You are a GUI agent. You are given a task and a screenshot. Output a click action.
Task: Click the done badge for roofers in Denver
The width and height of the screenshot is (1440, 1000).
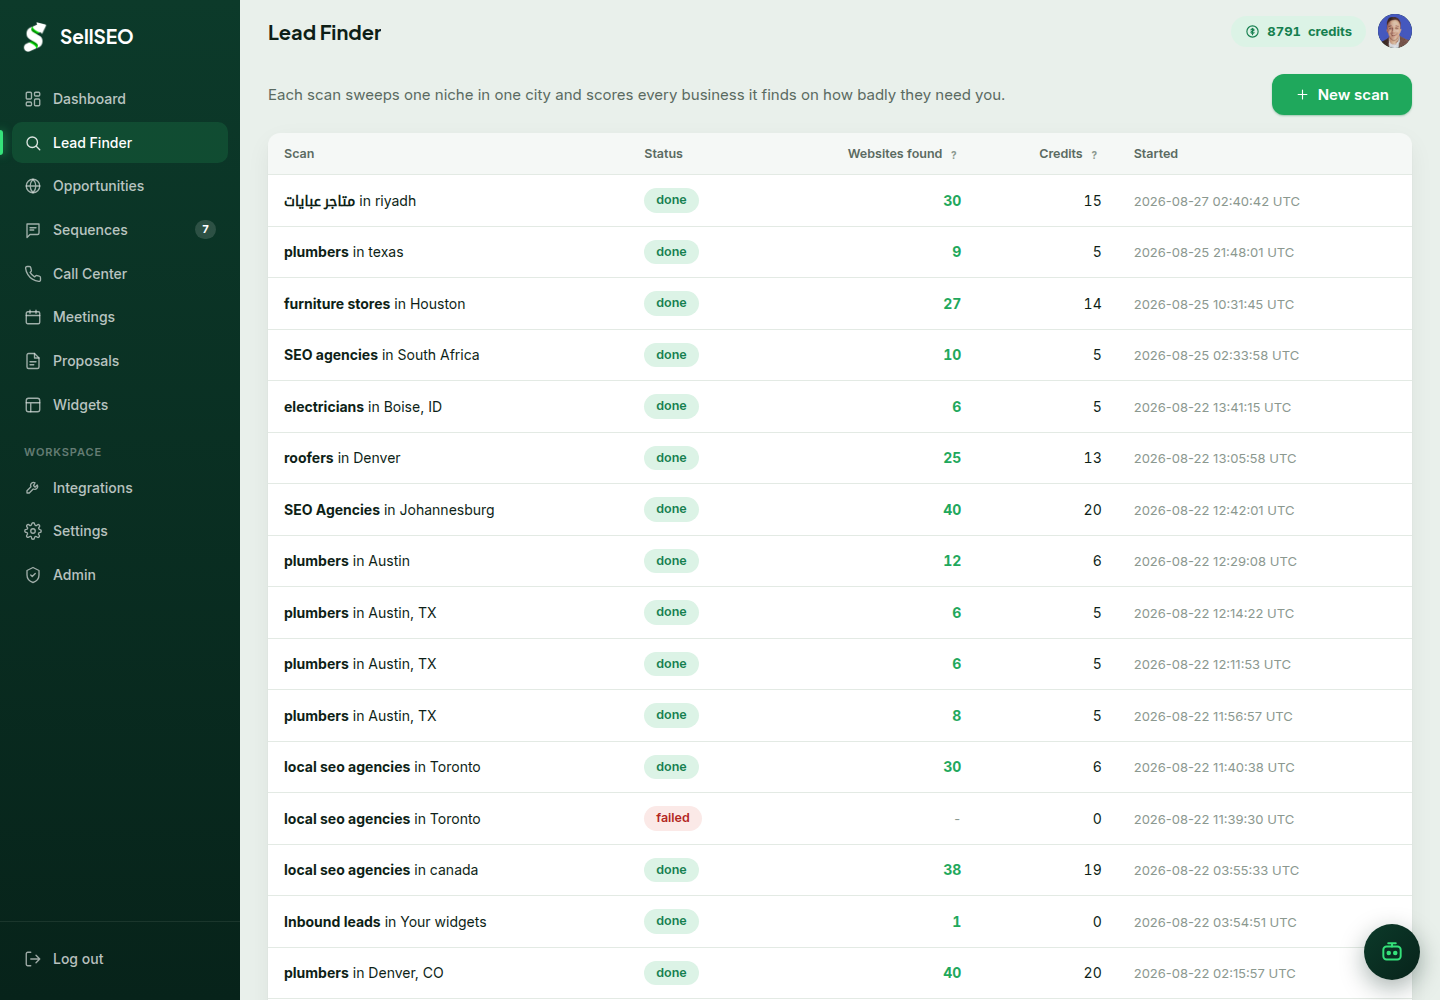671,458
